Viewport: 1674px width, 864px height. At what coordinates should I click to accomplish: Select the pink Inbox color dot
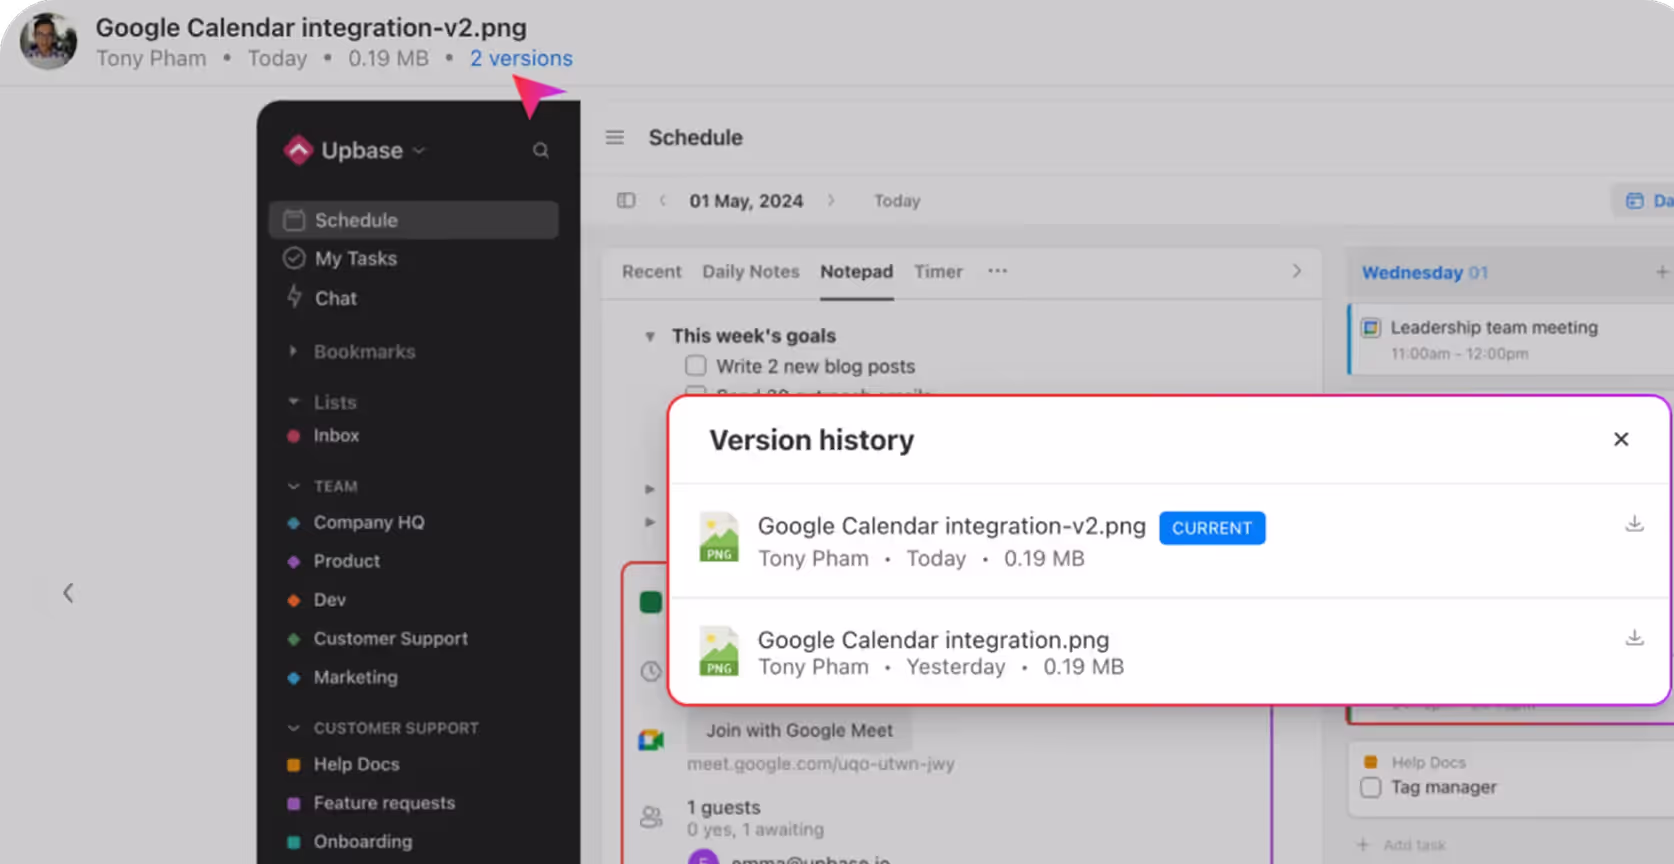pyautogui.click(x=294, y=436)
